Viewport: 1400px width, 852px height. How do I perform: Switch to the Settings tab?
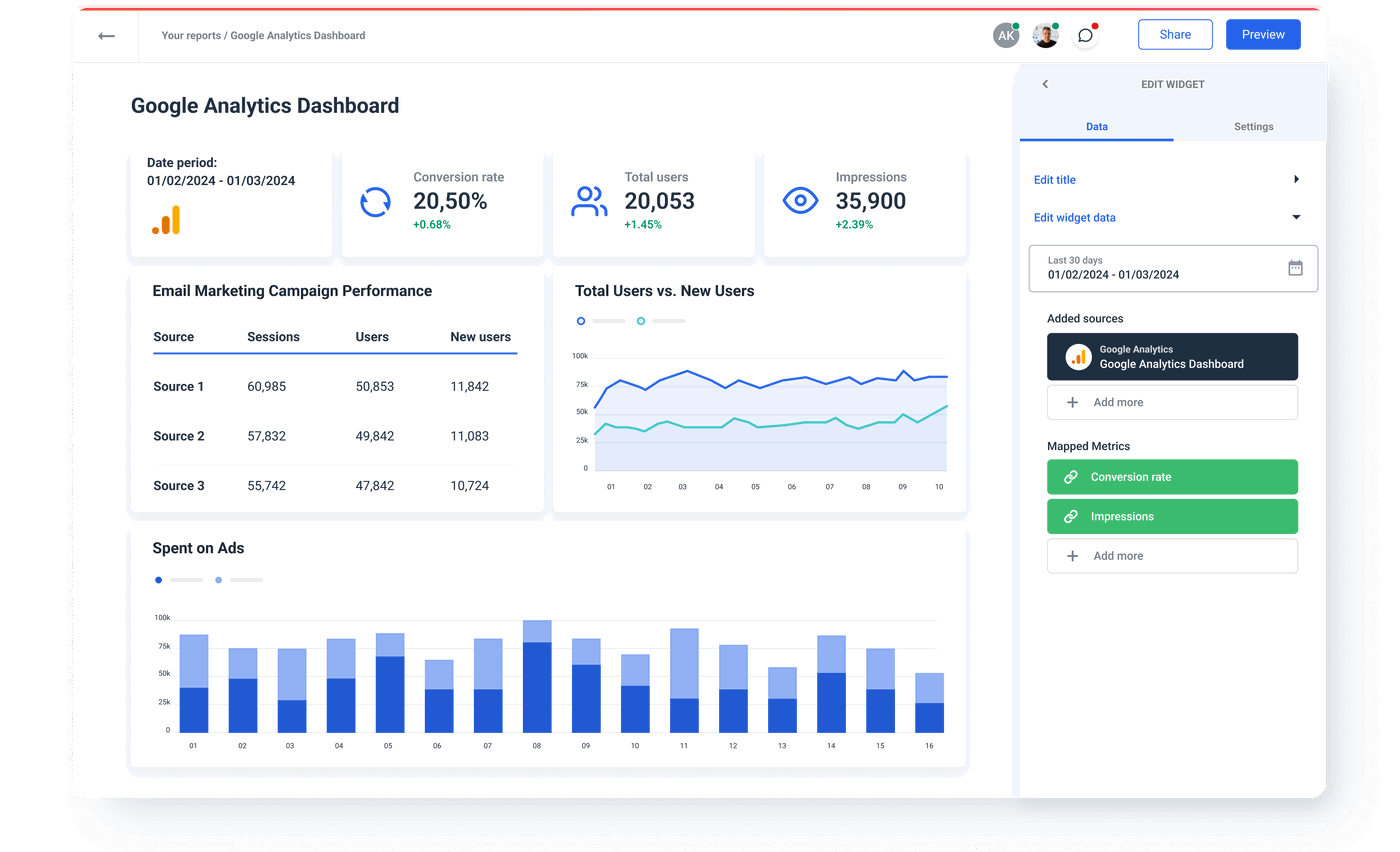1253,127
